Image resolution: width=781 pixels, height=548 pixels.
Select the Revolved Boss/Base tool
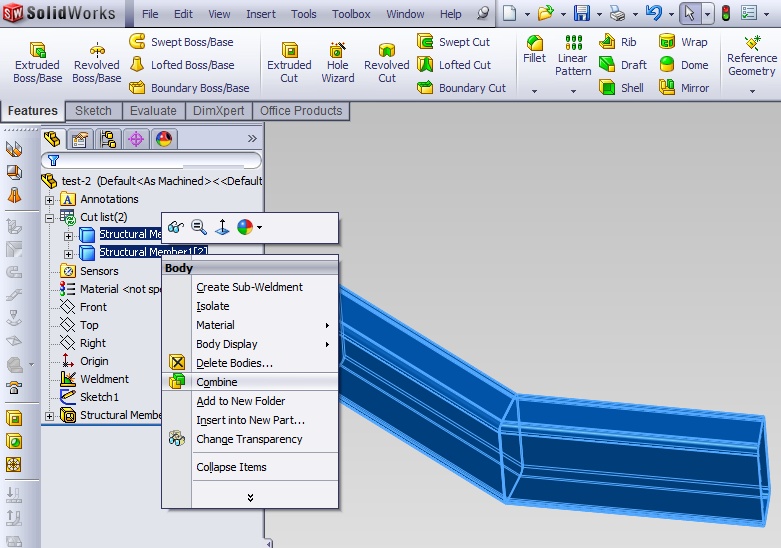click(97, 62)
